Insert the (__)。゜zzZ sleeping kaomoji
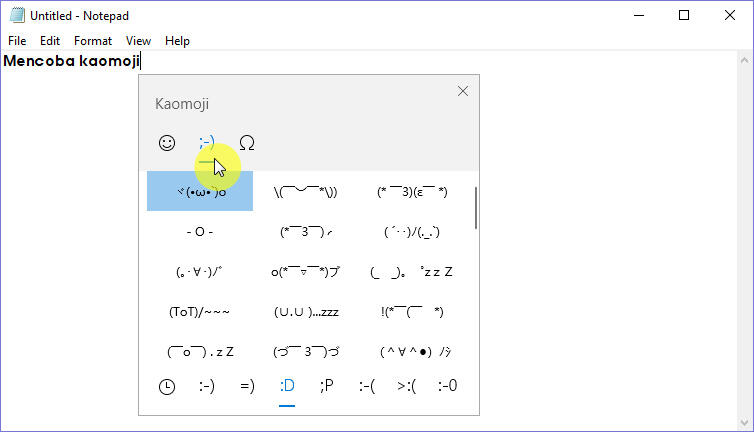This screenshot has width=754, height=432. [412, 272]
